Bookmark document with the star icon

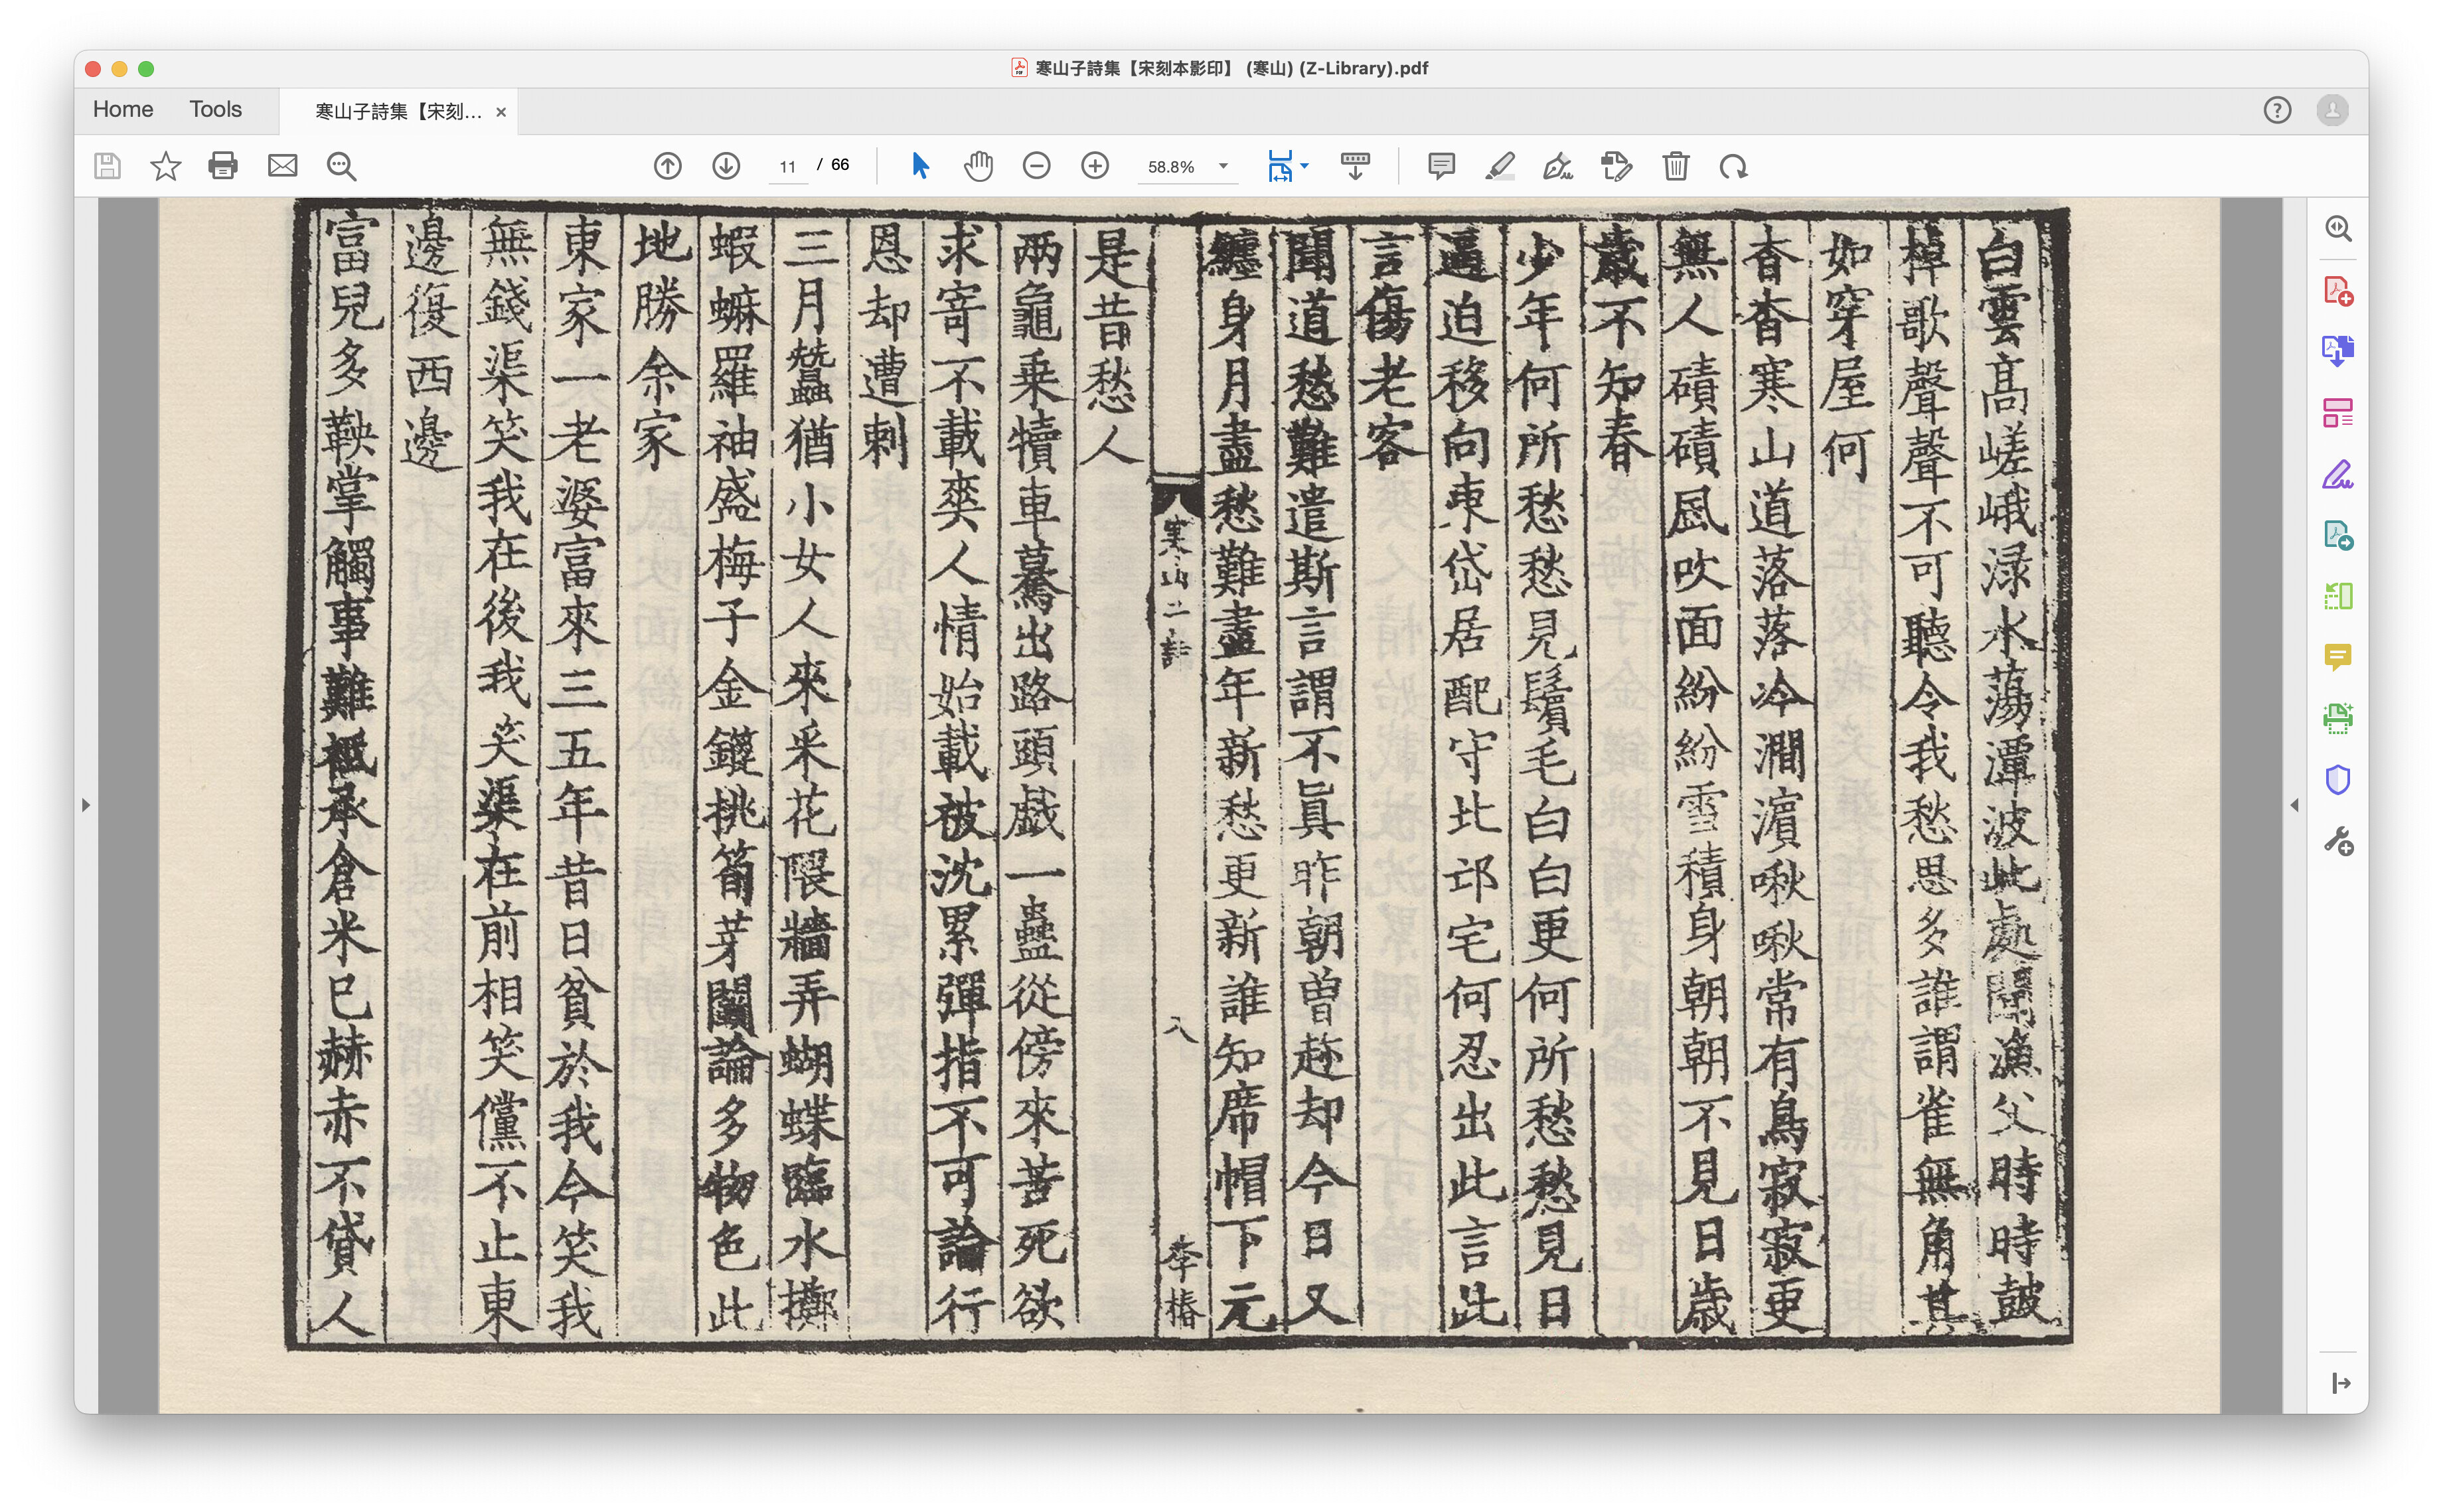point(165,166)
